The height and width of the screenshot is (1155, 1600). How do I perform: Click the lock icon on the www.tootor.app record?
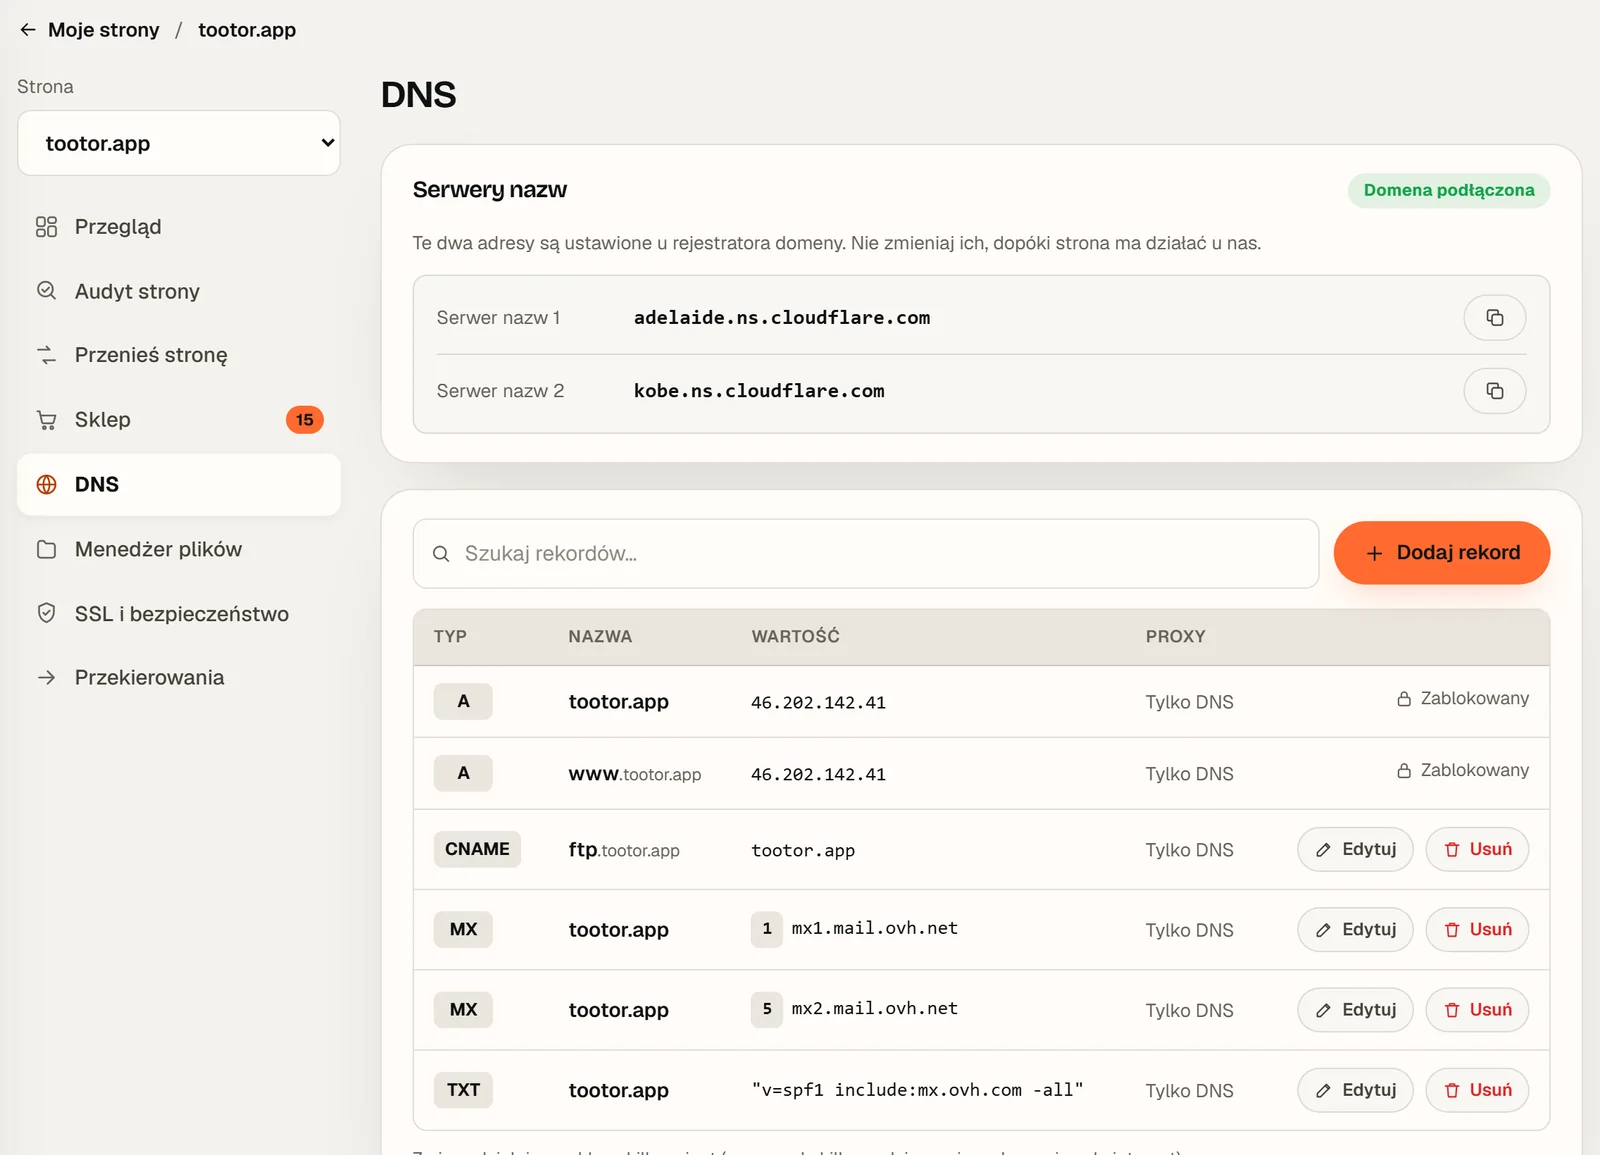[x=1404, y=771]
